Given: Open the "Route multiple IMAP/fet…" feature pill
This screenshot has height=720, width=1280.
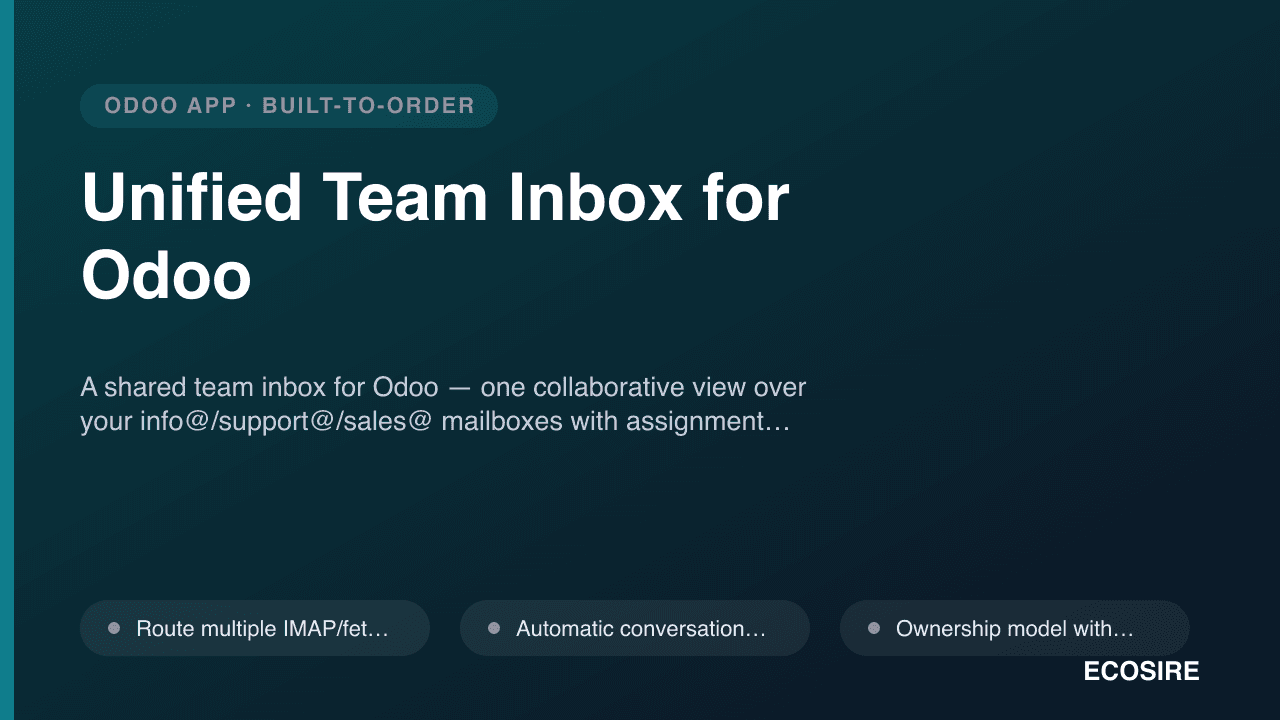Looking at the screenshot, I should 255,628.
